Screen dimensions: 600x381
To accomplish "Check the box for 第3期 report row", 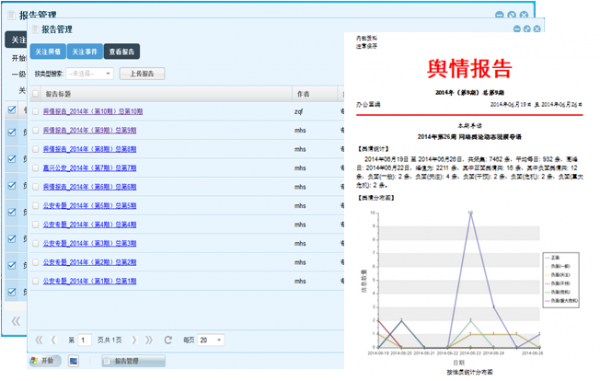I will click(x=36, y=243).
